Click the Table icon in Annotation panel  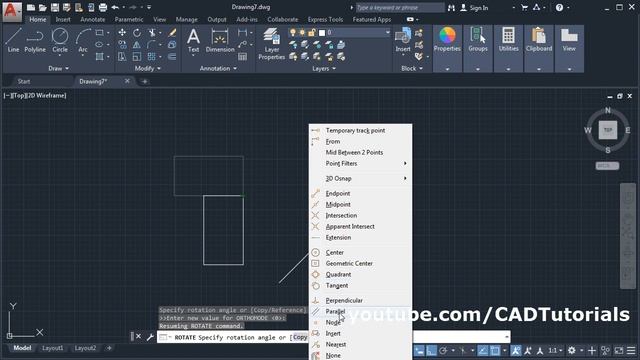coord(242,56)
